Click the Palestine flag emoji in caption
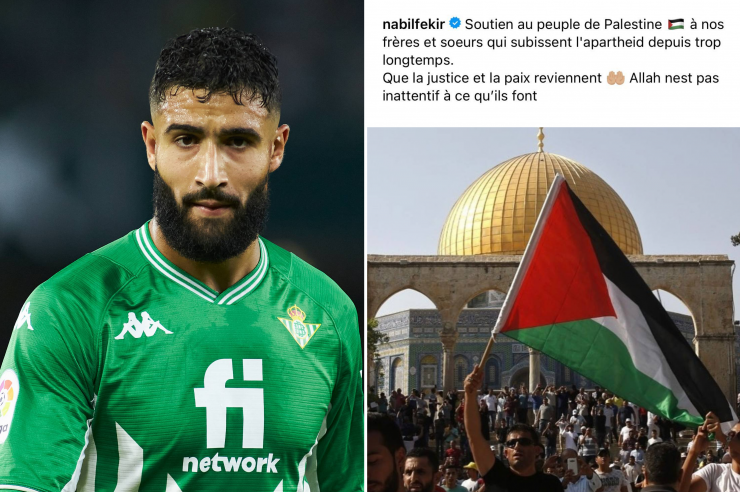 point(676,24)
